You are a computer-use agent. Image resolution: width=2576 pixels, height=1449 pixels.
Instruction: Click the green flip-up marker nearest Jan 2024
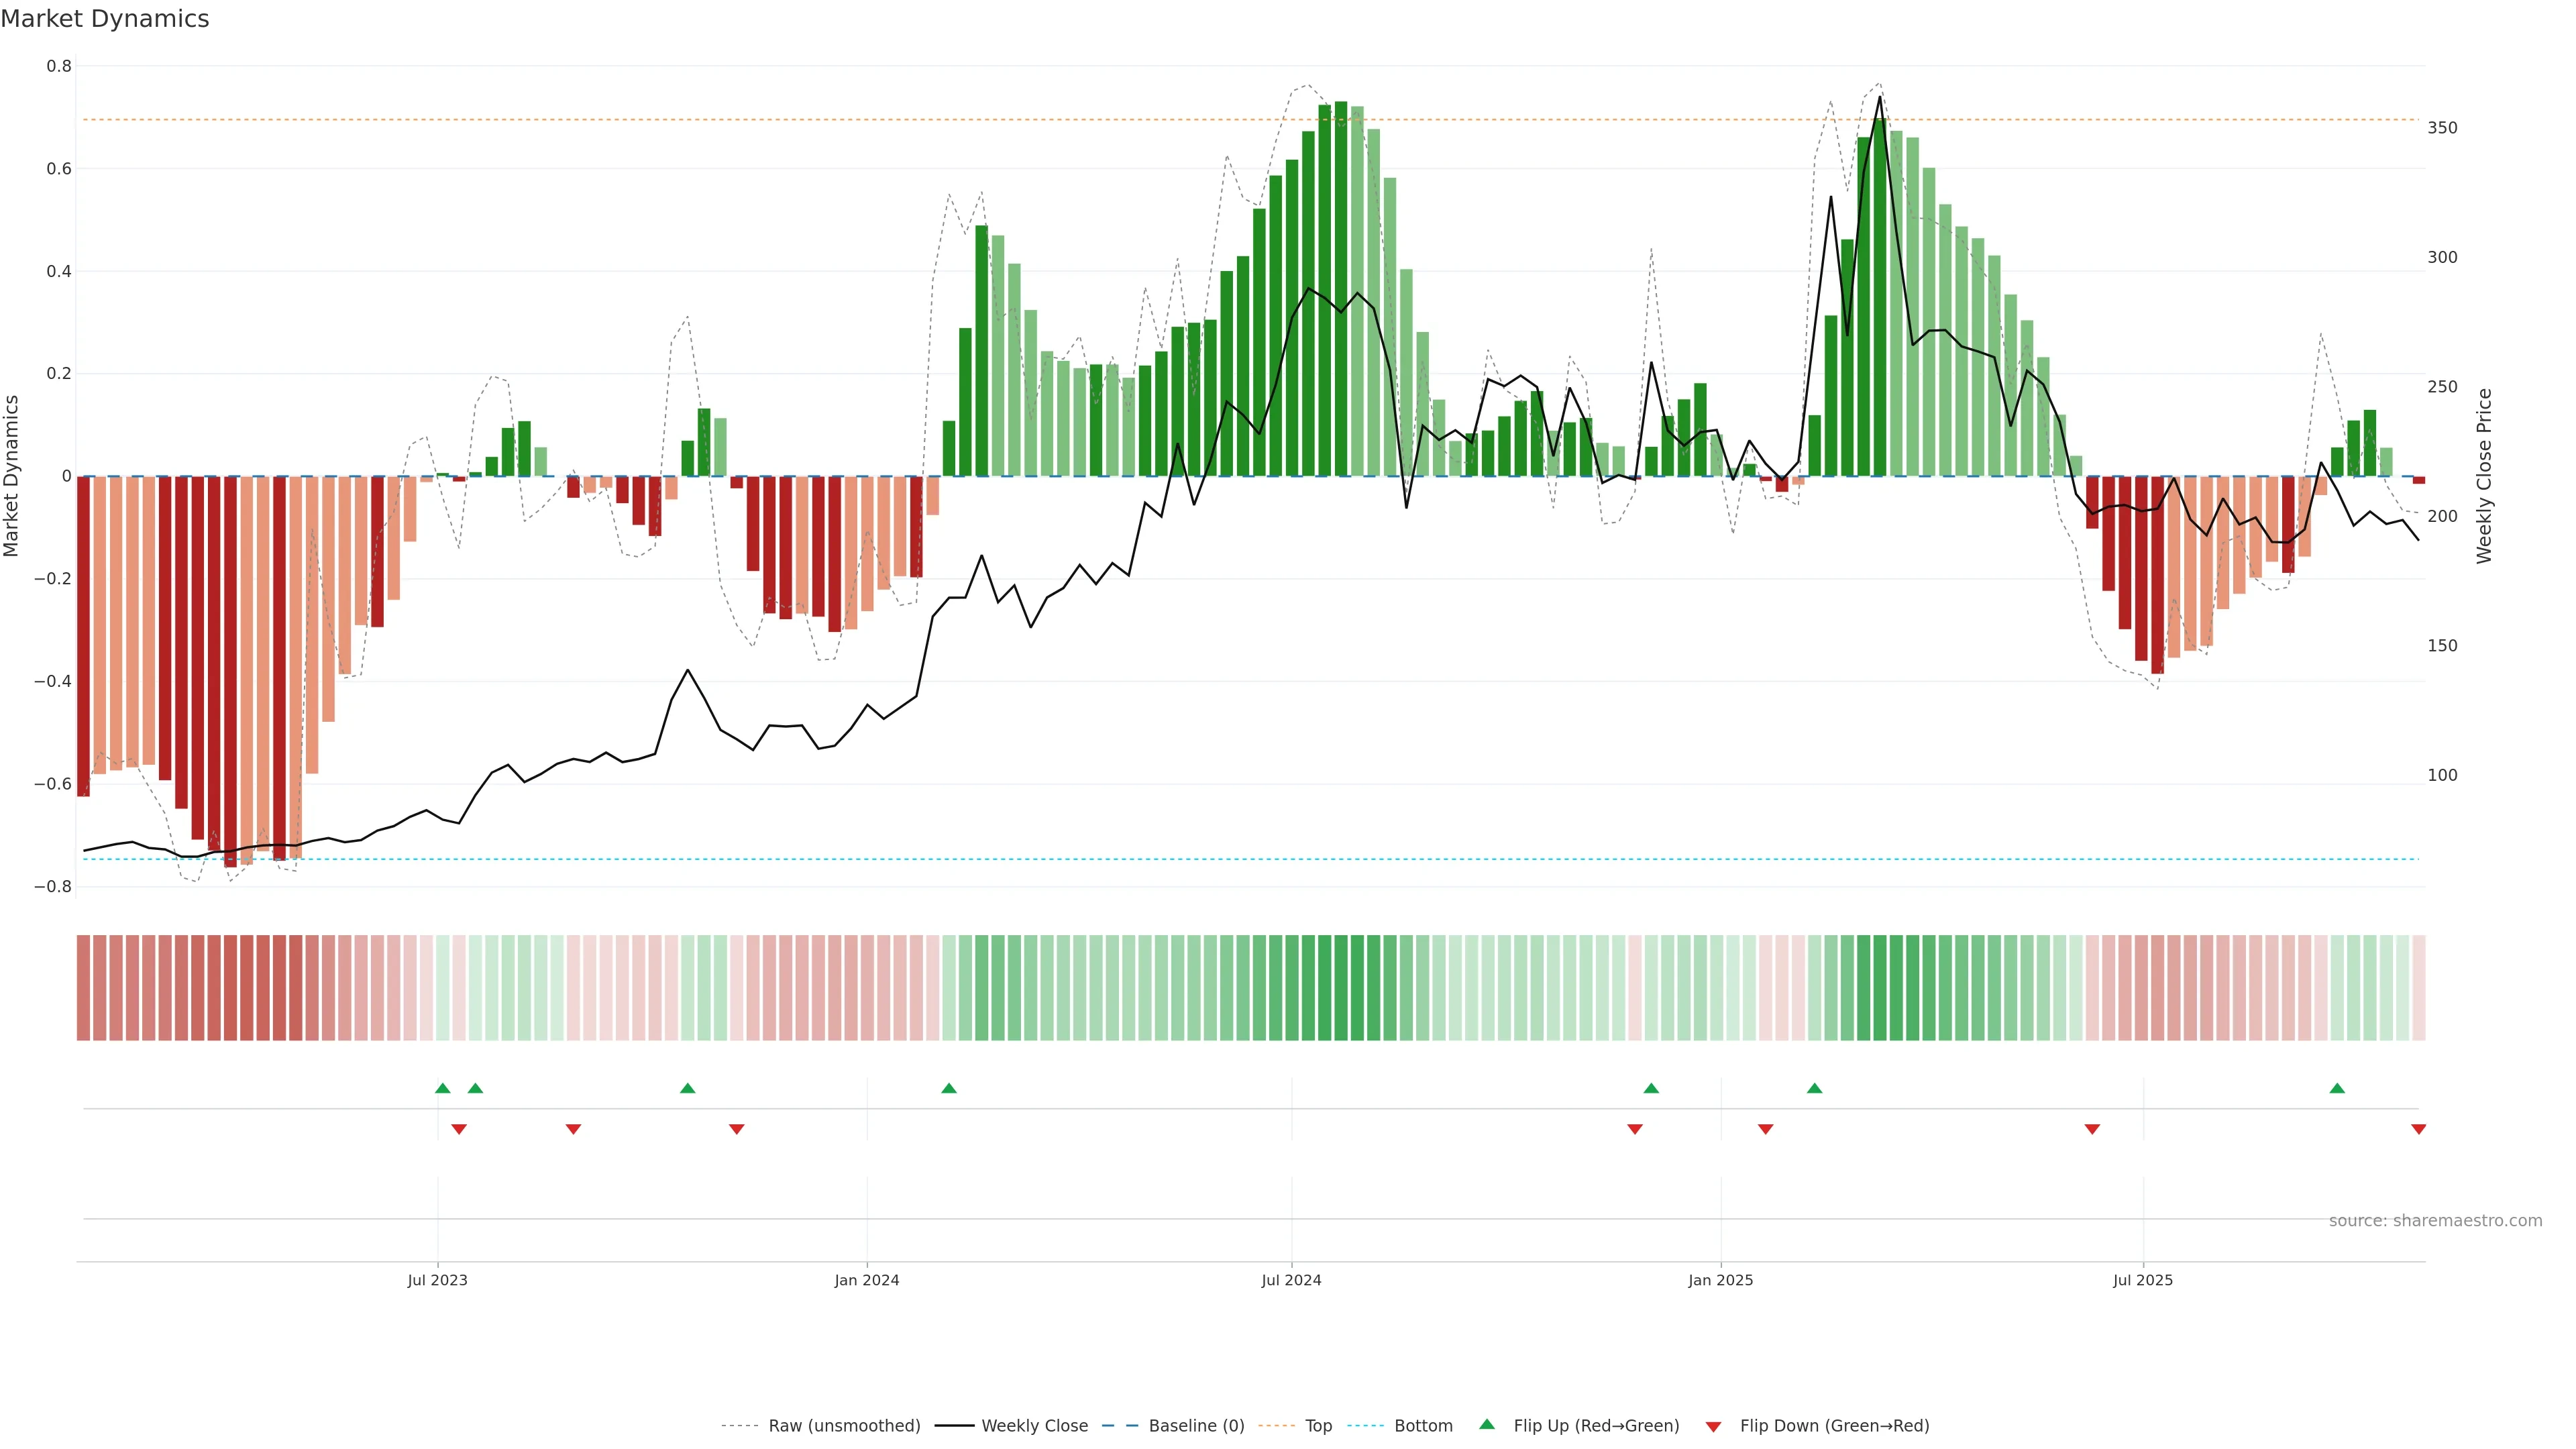coord(949,1088)
